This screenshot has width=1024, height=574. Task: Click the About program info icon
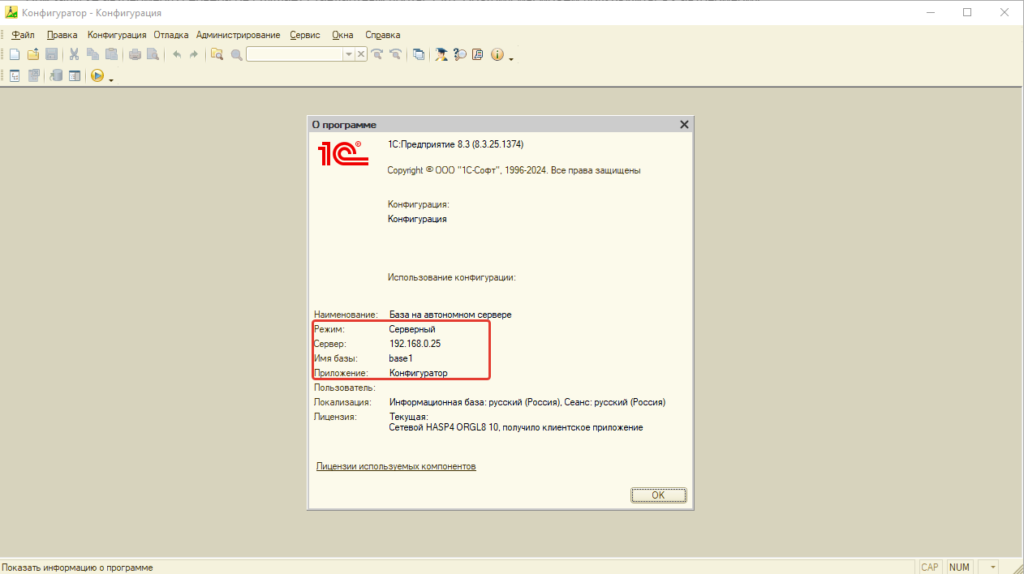(497, 55)
